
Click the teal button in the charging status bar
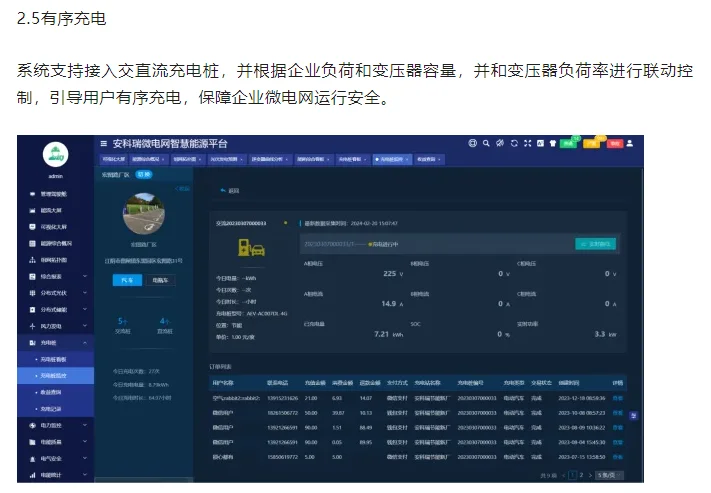click(595, 244)
